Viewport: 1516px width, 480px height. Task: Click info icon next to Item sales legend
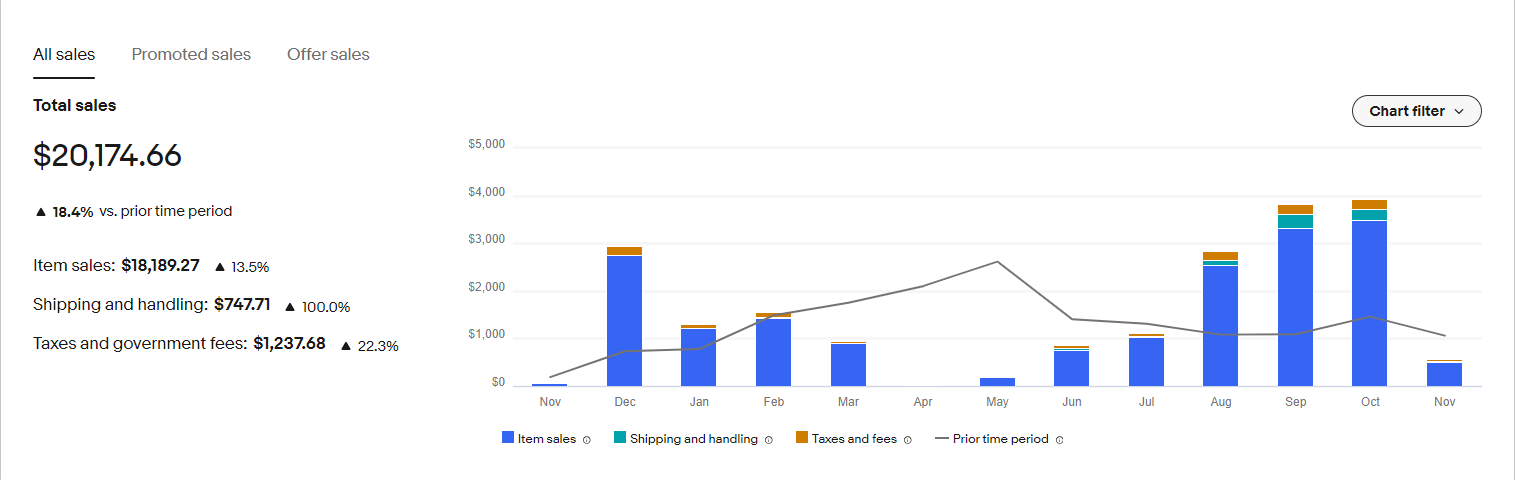coord(587,439)
